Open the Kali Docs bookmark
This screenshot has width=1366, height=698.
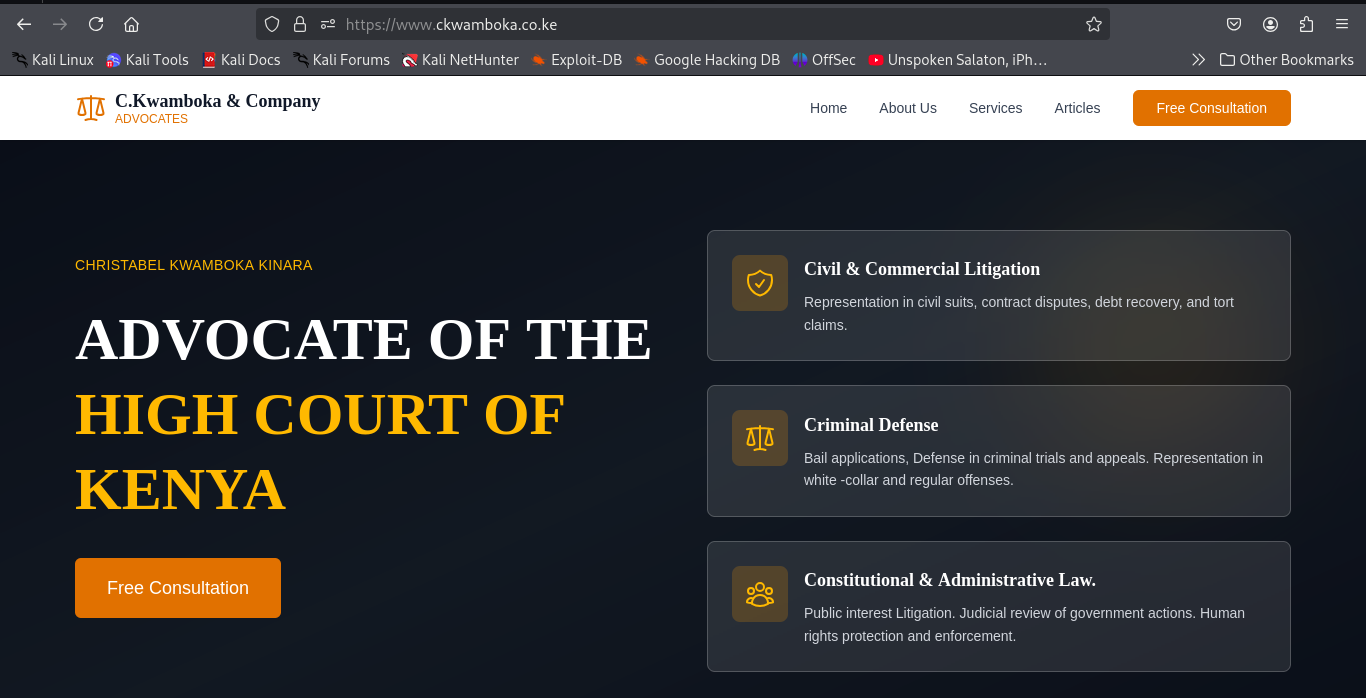(x=241, y=60)
